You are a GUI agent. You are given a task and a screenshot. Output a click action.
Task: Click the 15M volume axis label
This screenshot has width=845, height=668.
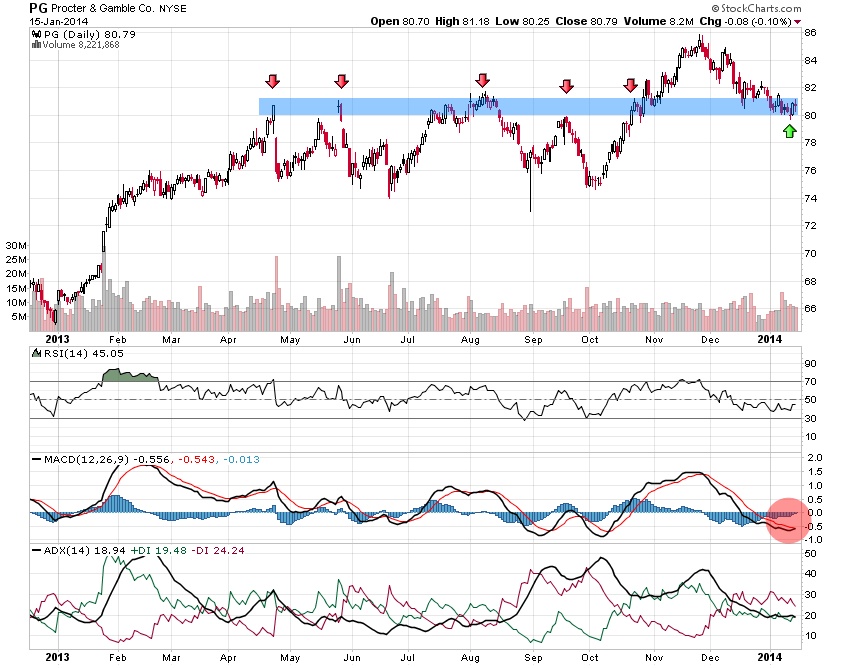tap(16, 288)
